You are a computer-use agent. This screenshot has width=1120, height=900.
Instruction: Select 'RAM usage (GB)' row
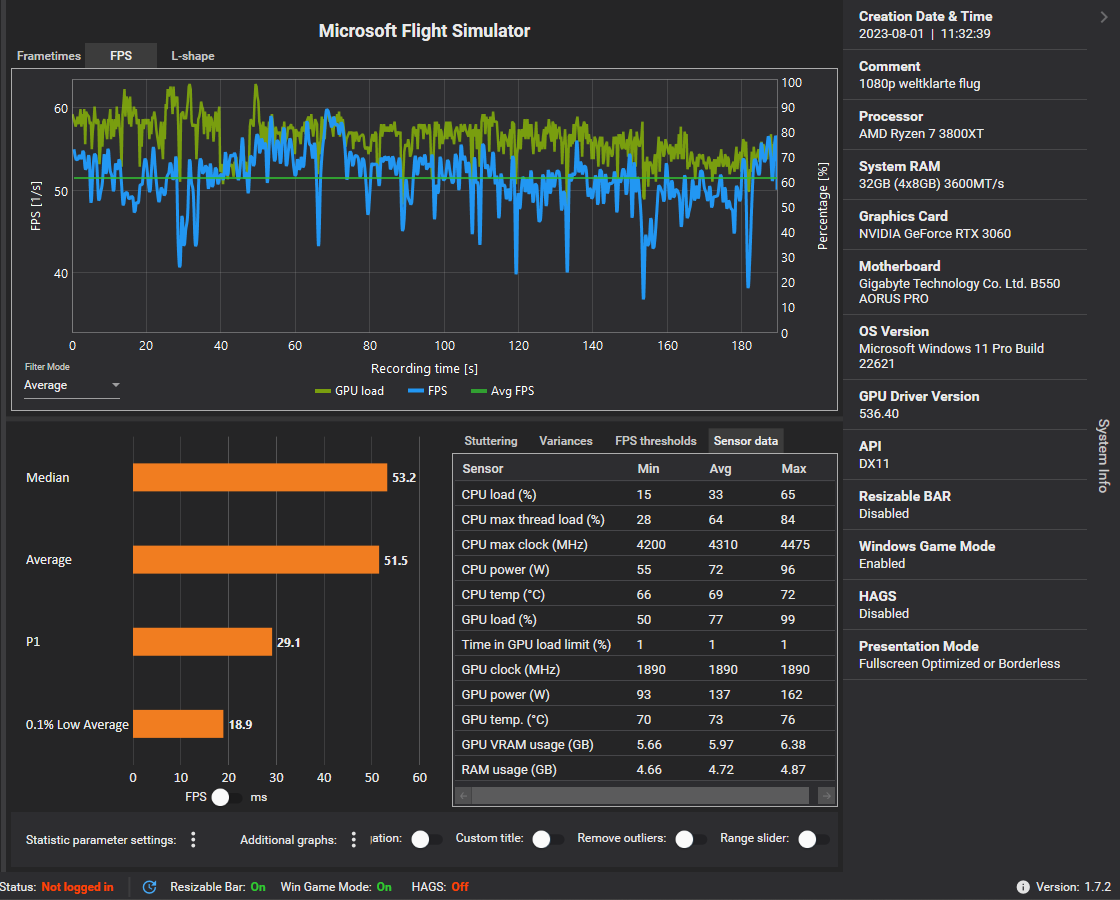(644, 769)
